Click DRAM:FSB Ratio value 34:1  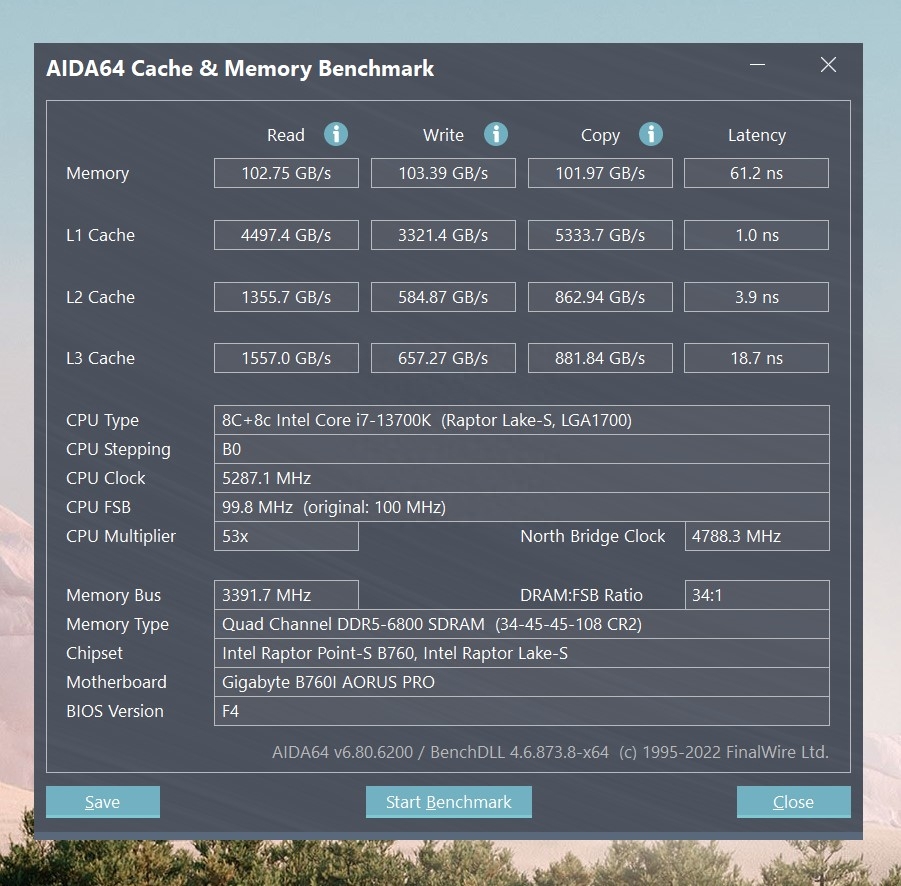(757, 595)
